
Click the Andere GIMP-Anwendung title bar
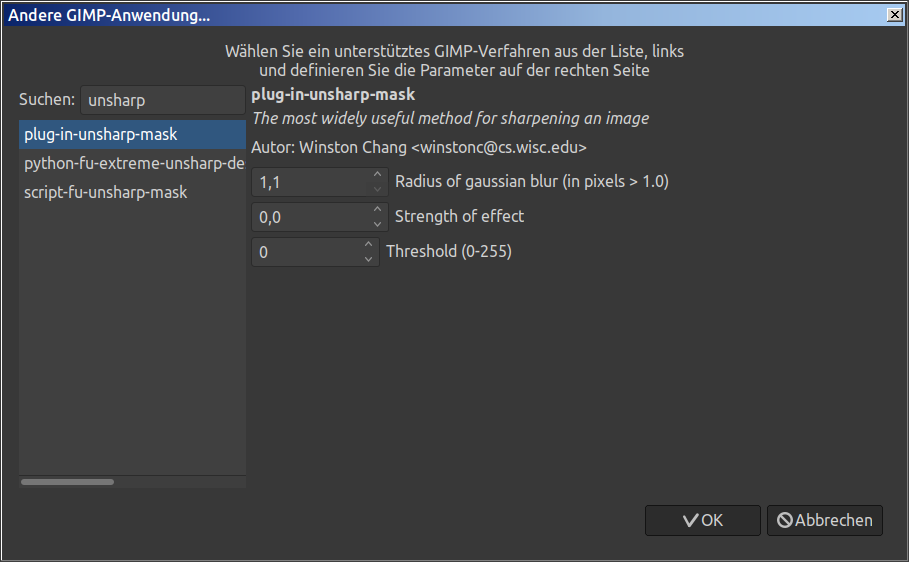click(450, 15)
